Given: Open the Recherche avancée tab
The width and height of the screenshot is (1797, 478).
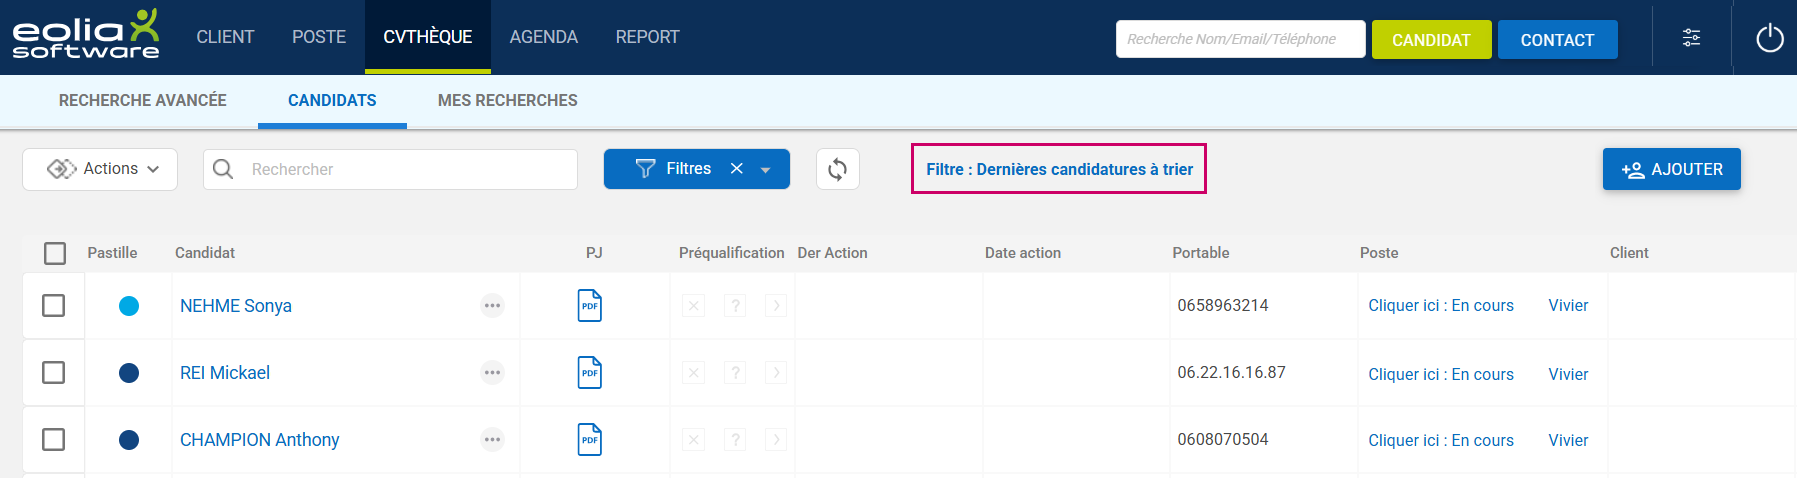Looking at the screenshot, I should pyautogui.click(x=143, y=100).
